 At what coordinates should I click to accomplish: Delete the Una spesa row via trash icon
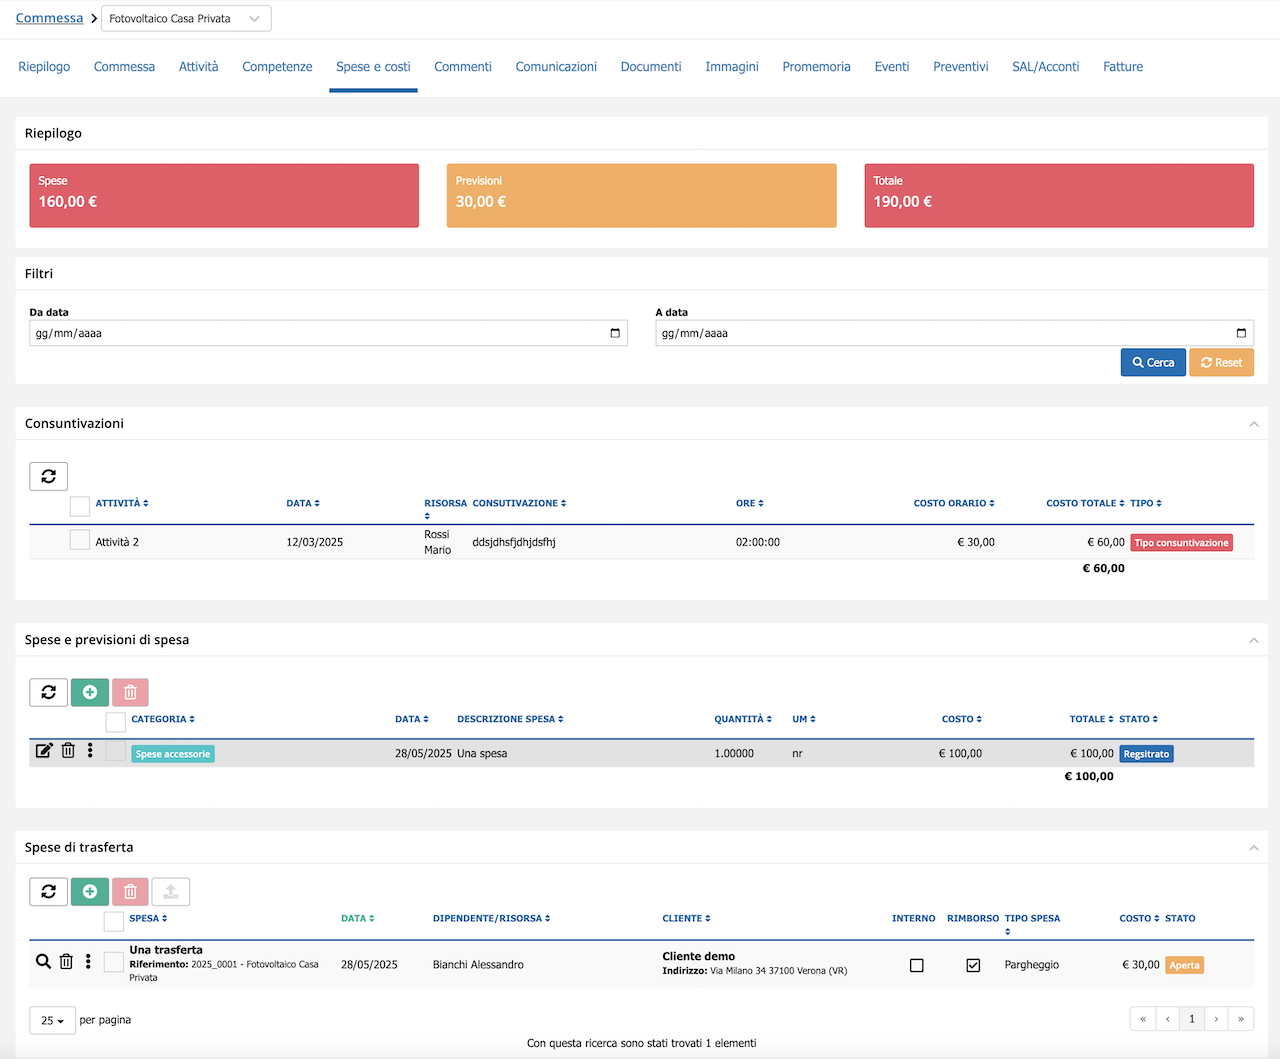coord(68,750)
